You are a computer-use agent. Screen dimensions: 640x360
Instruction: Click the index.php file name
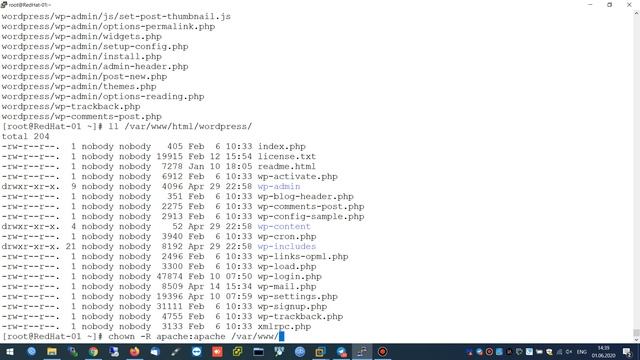pyautogui.click(x=282, y=147)
